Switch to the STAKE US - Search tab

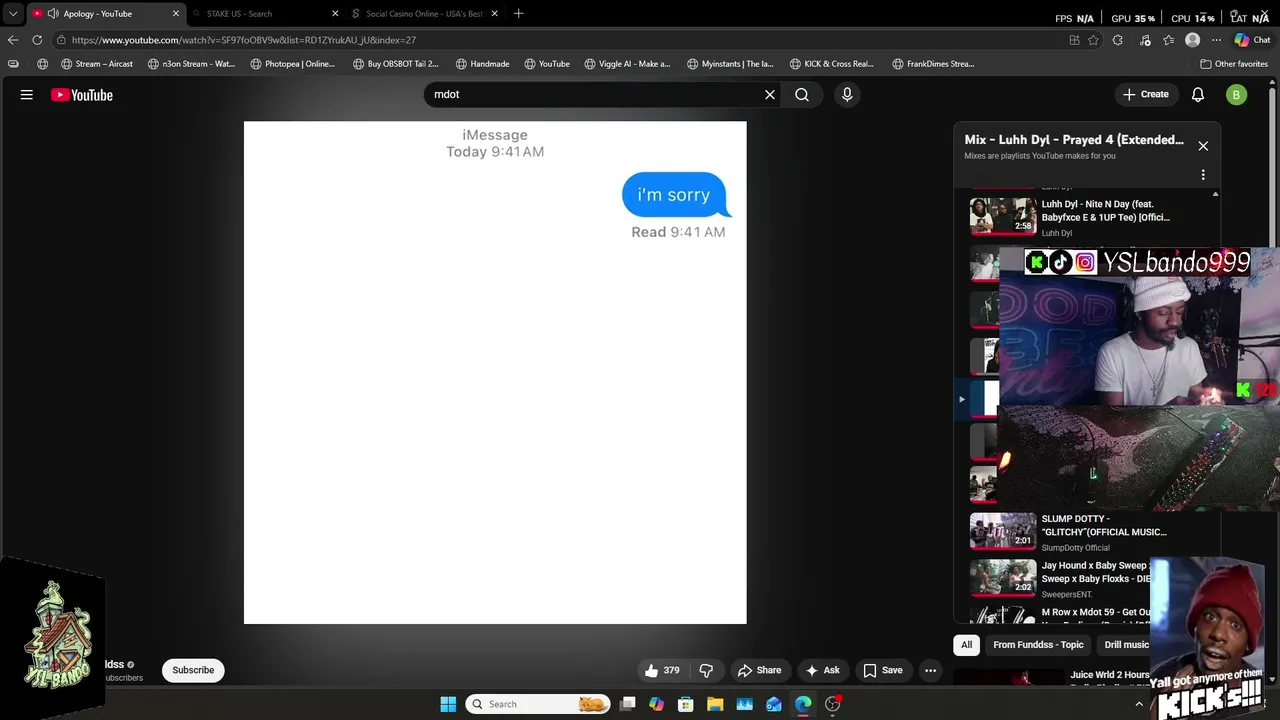[239, 14]
